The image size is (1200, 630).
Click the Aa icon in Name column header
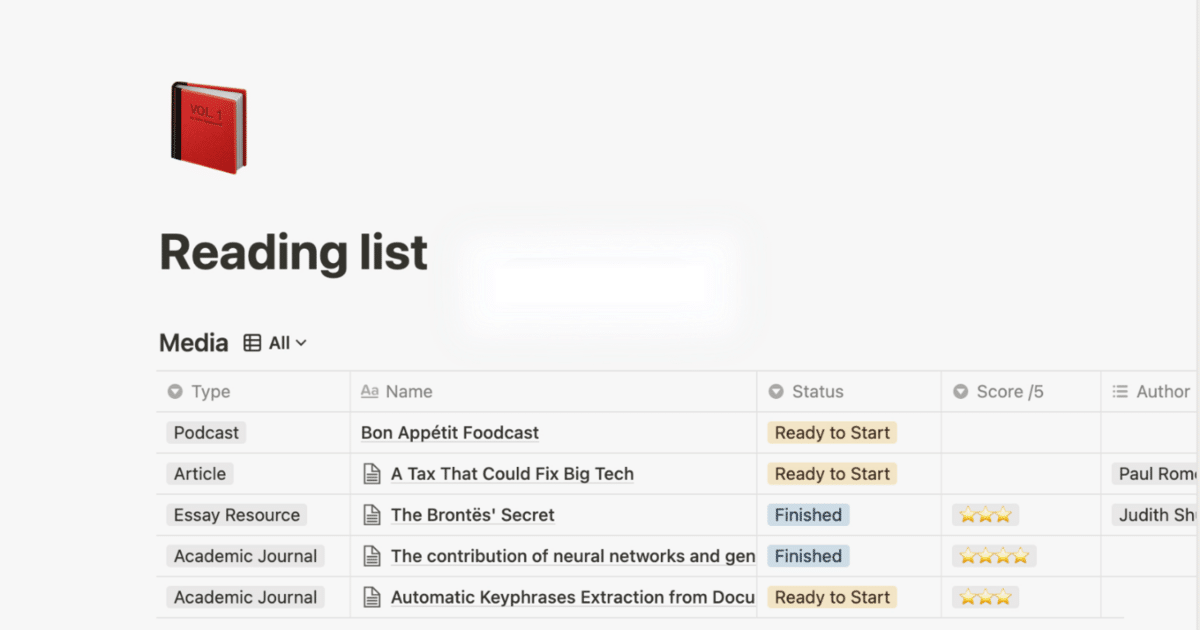(369, 392)
